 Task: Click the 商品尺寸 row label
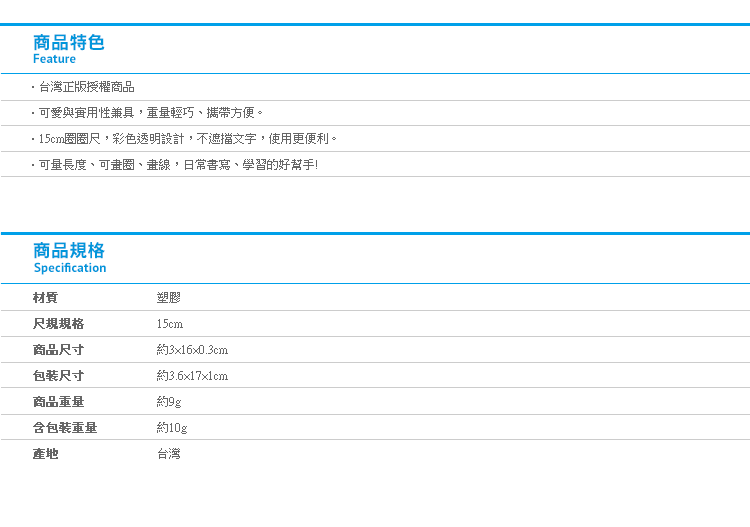pos(58,350)
